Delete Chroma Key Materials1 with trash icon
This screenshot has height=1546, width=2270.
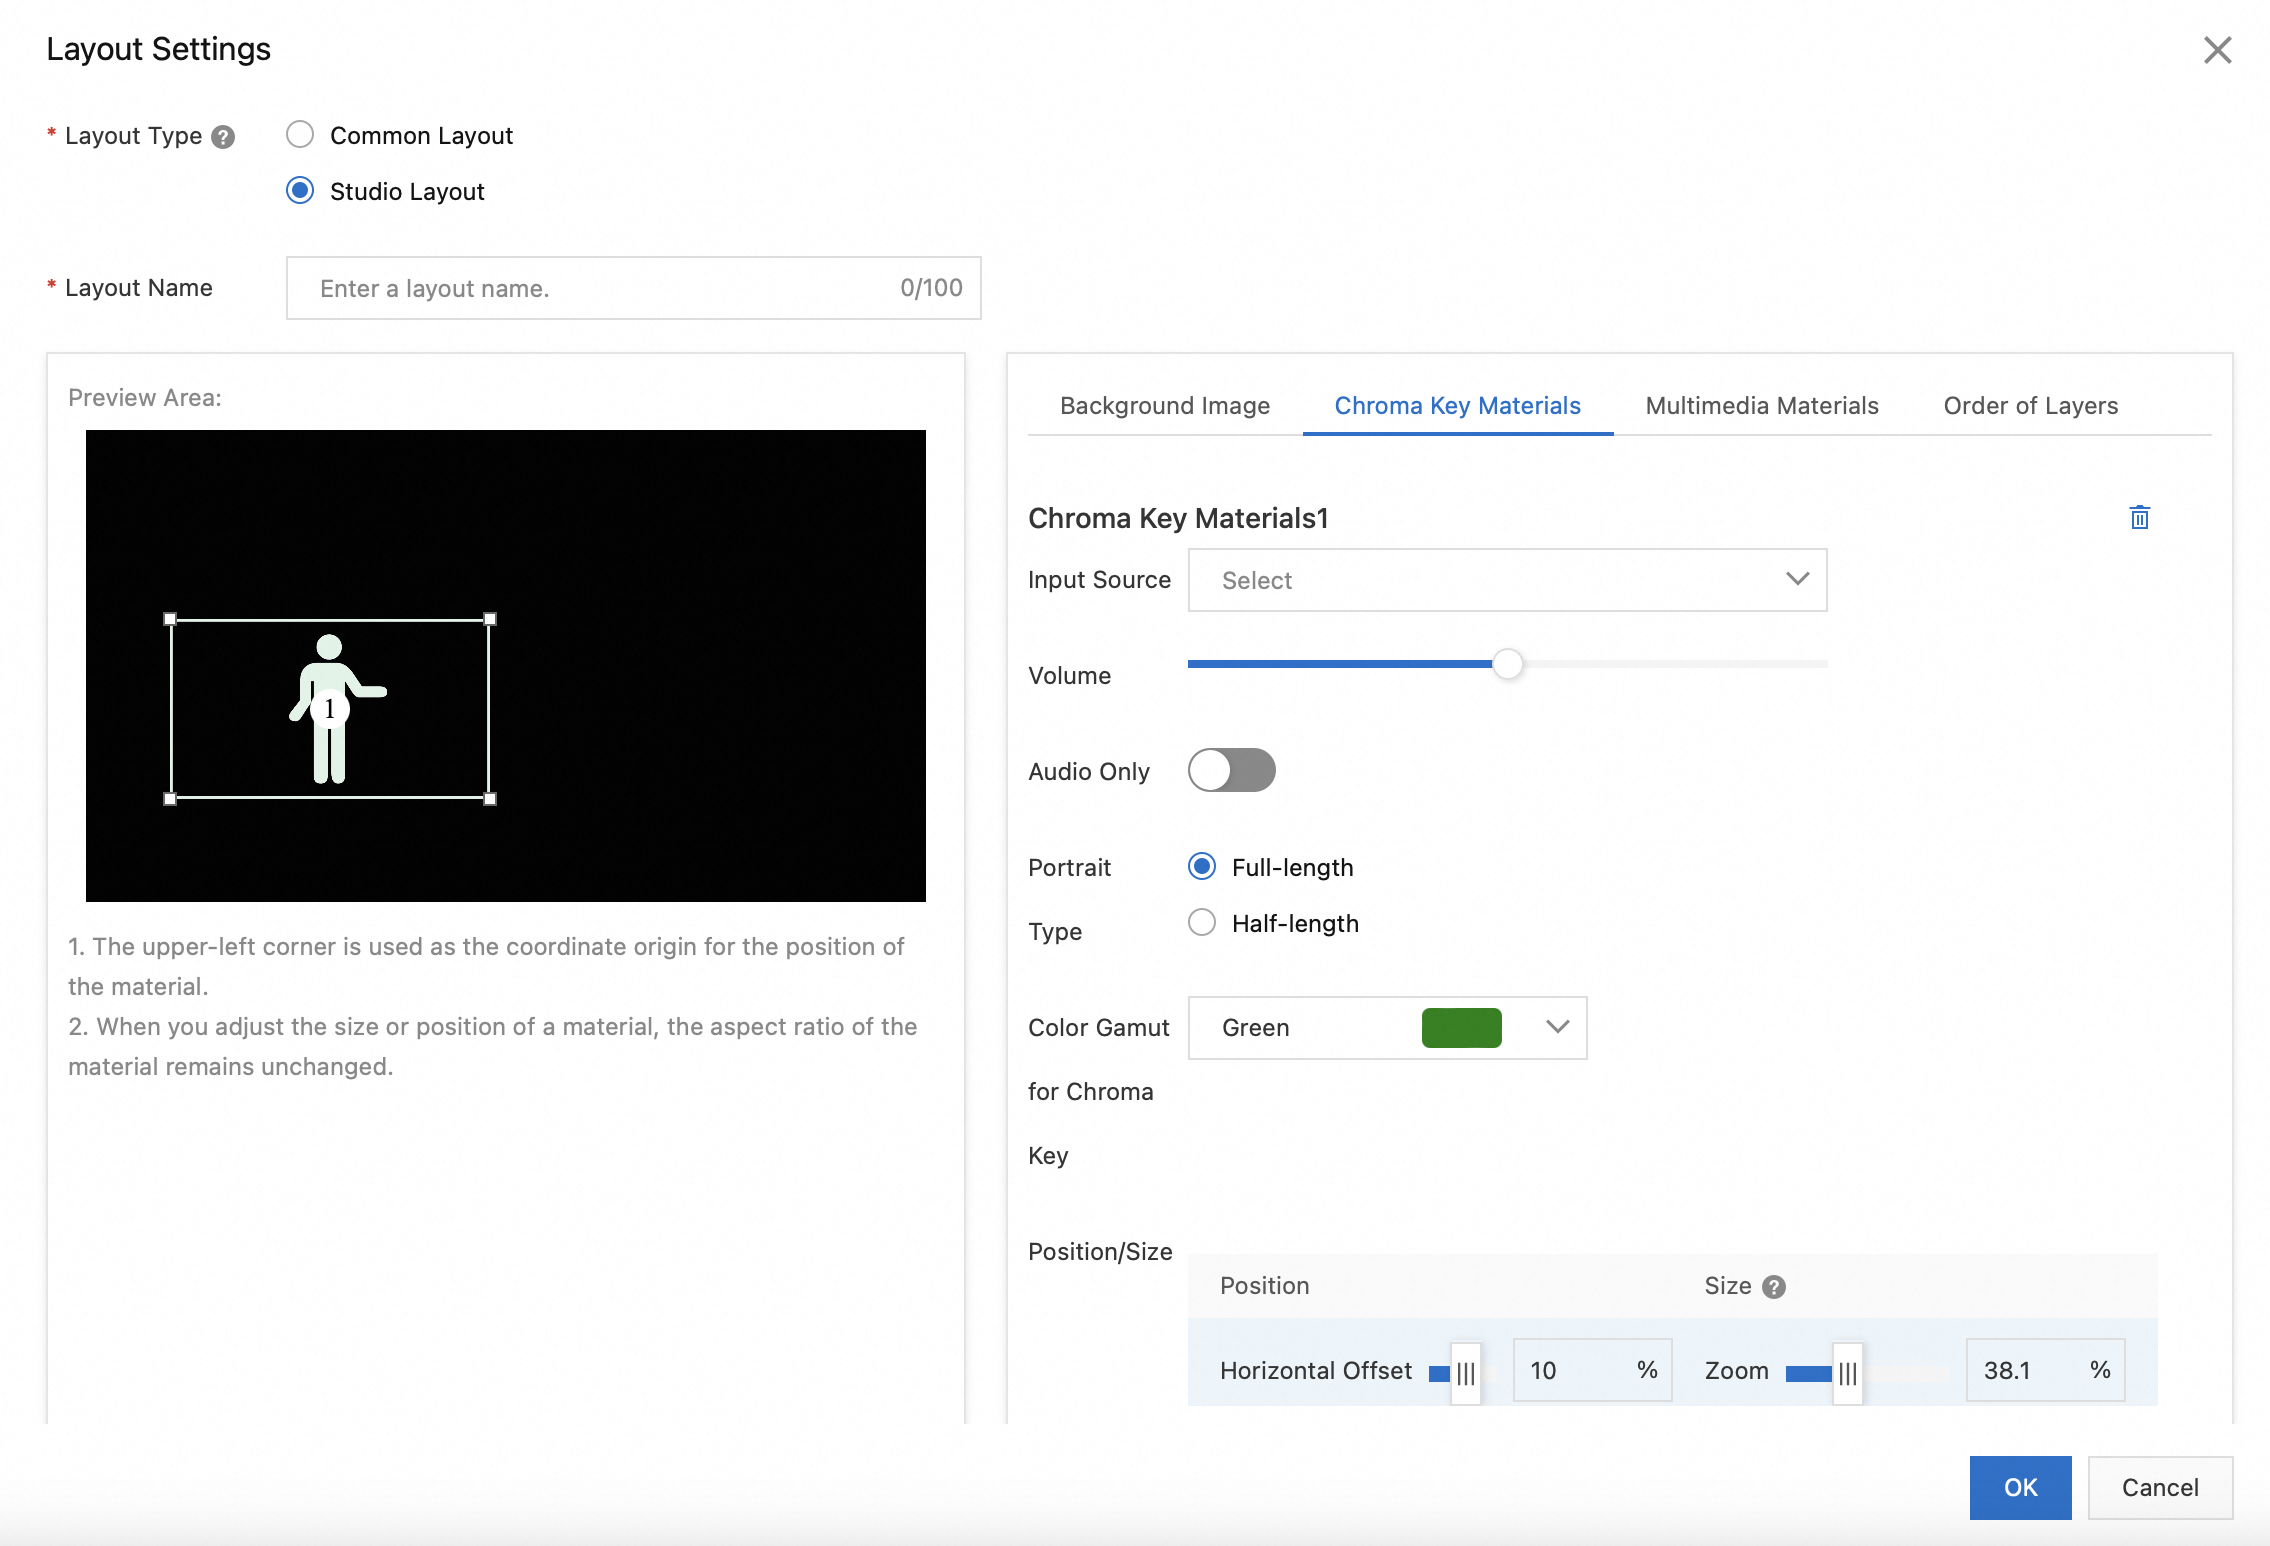point(2139,517)
